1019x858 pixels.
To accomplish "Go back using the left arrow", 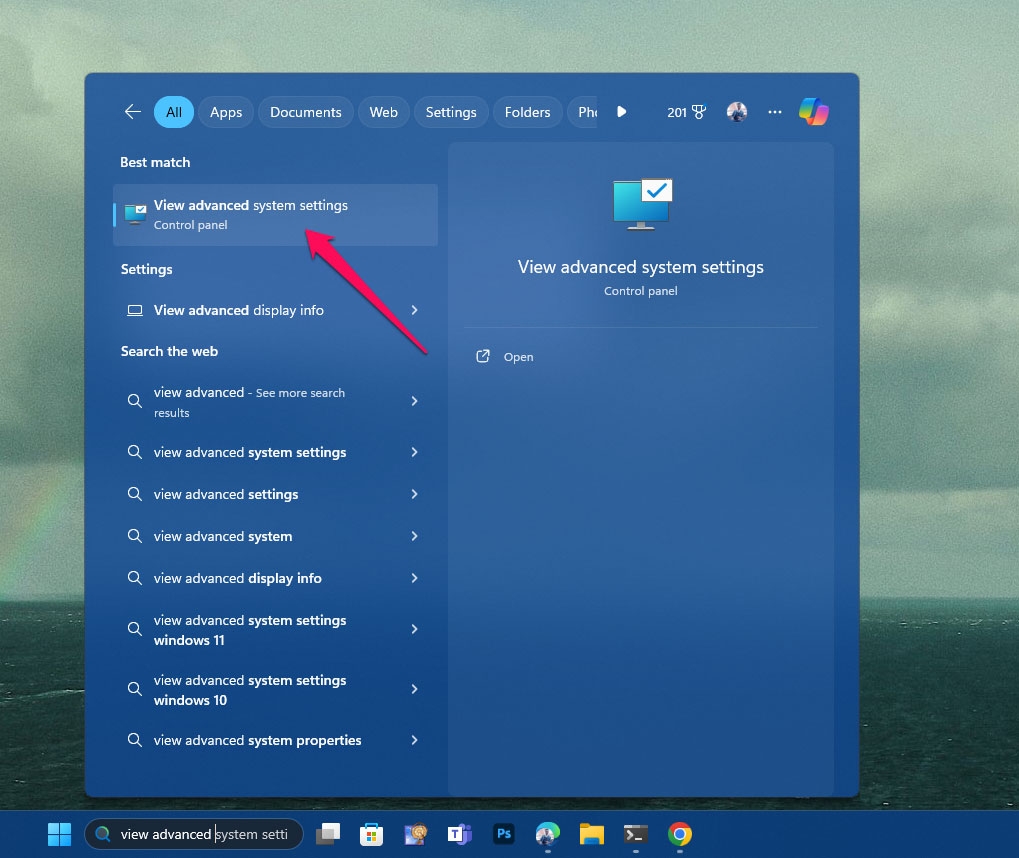I will click(x=133, y=112).
